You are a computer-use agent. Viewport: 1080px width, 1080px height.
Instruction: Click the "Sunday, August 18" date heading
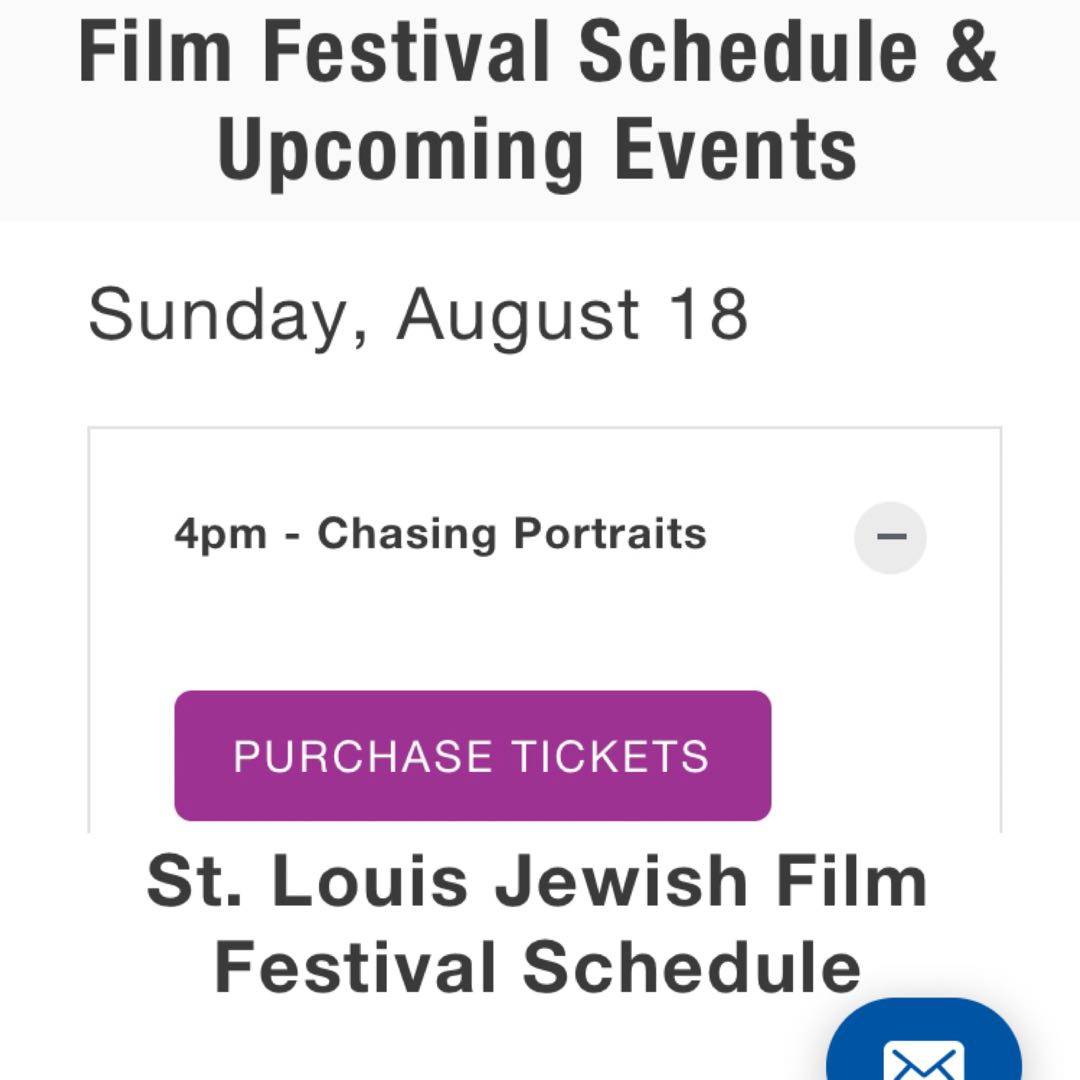(417, 315)
